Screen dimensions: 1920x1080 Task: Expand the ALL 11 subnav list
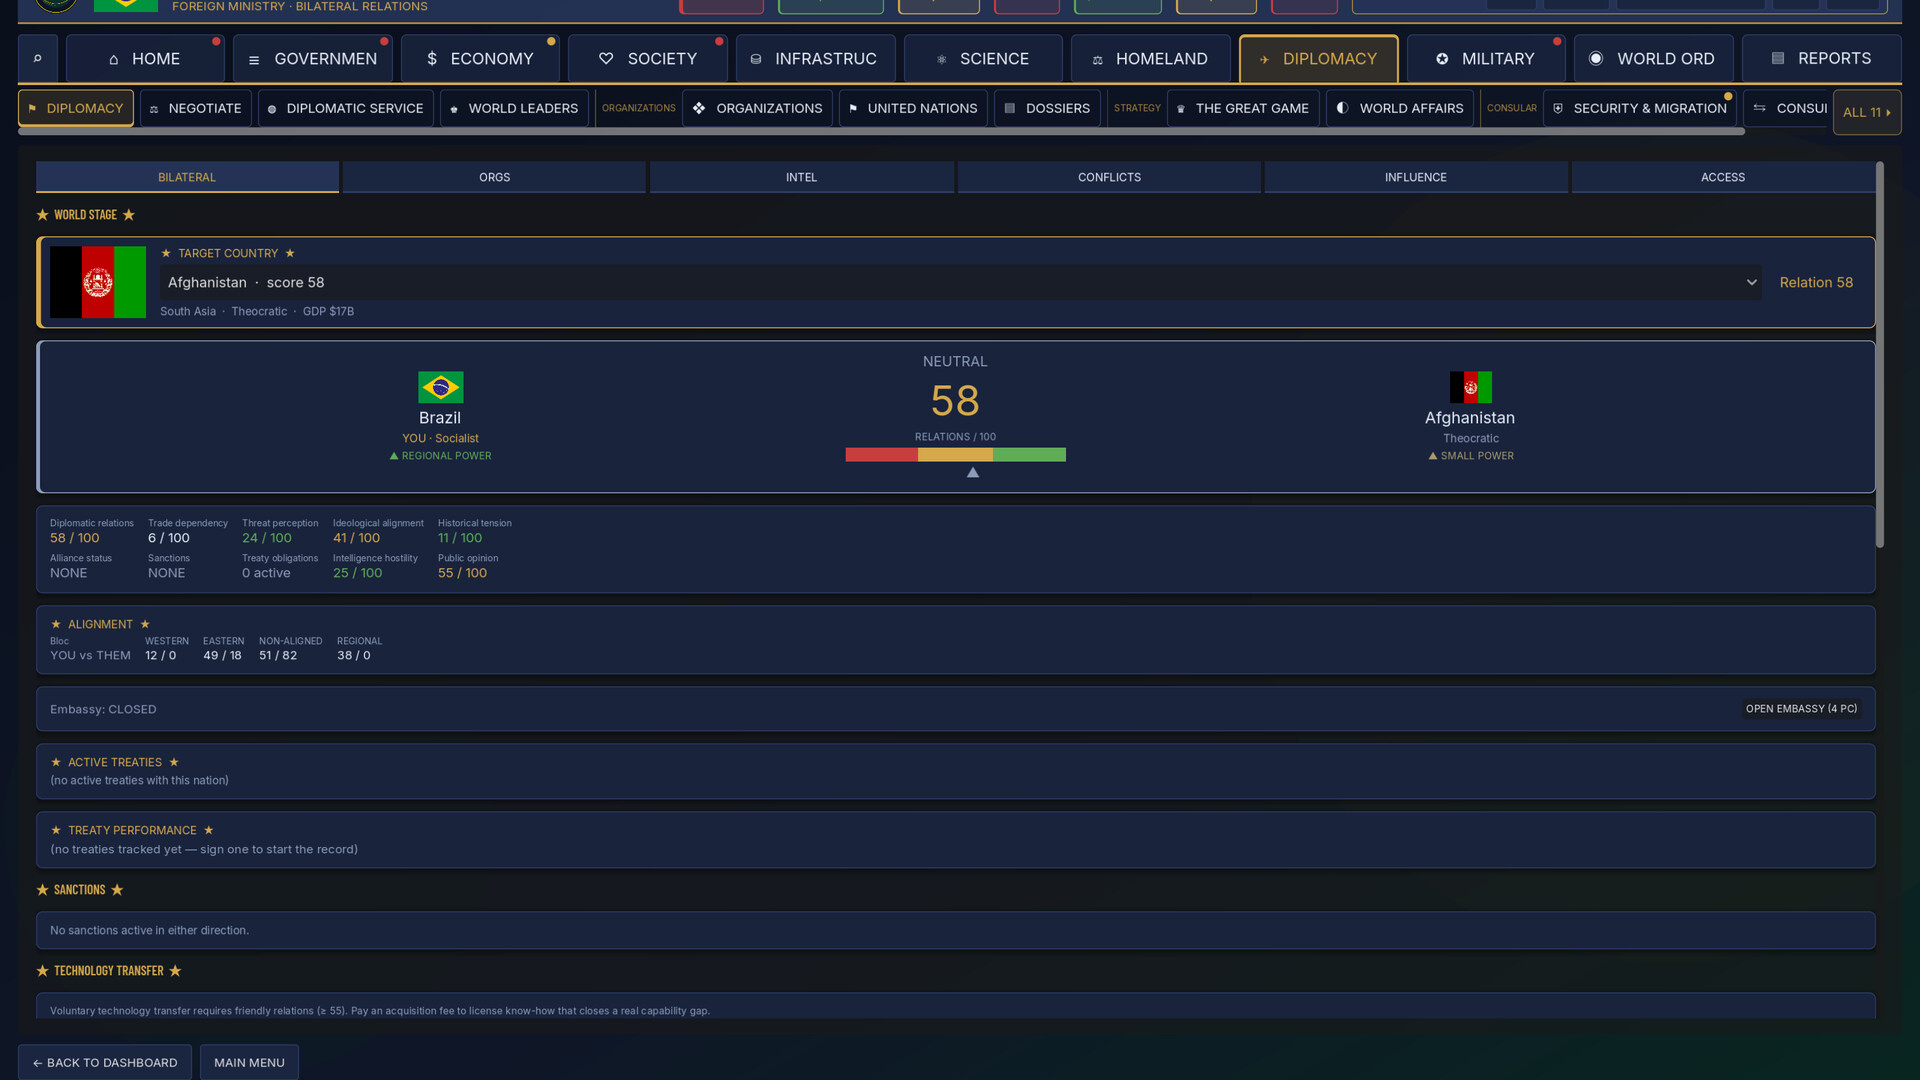coord(1866,112)
